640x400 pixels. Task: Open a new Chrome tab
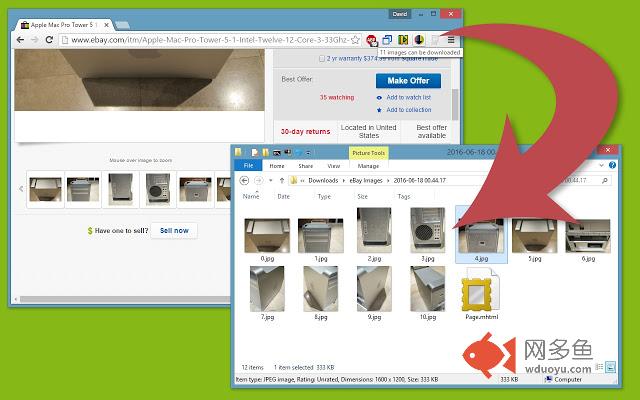(x=122, y=25)
